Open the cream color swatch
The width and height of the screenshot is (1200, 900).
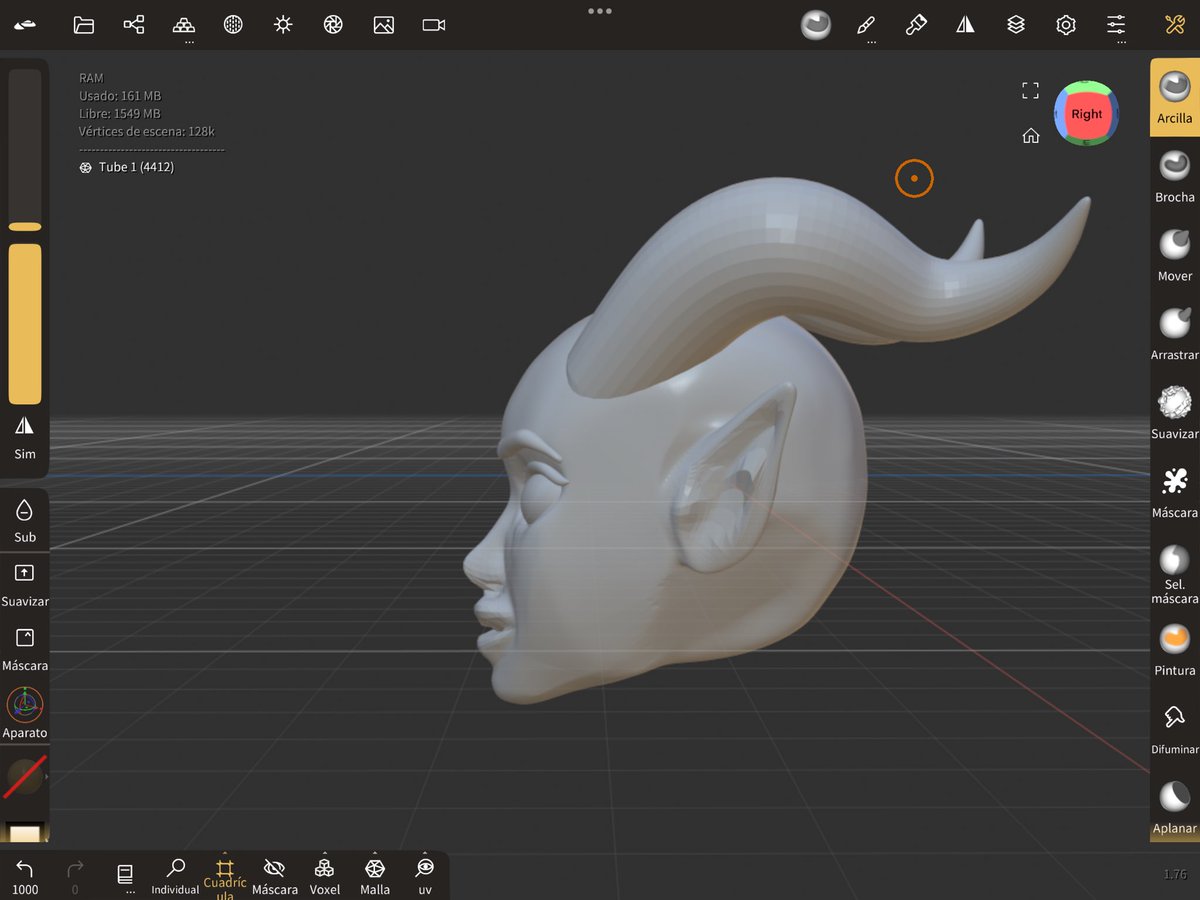click(x=25, y=833)
